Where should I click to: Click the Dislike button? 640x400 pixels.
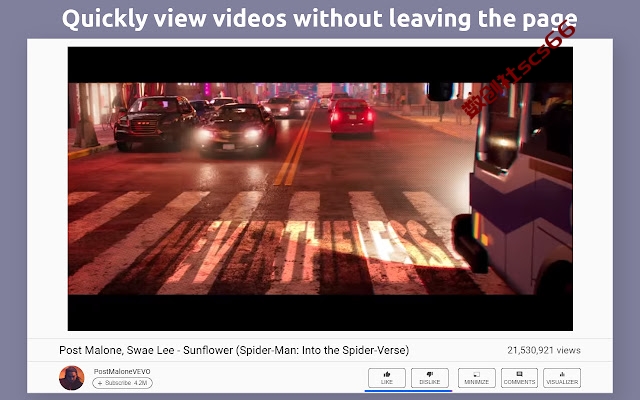[x=429, y=378]
